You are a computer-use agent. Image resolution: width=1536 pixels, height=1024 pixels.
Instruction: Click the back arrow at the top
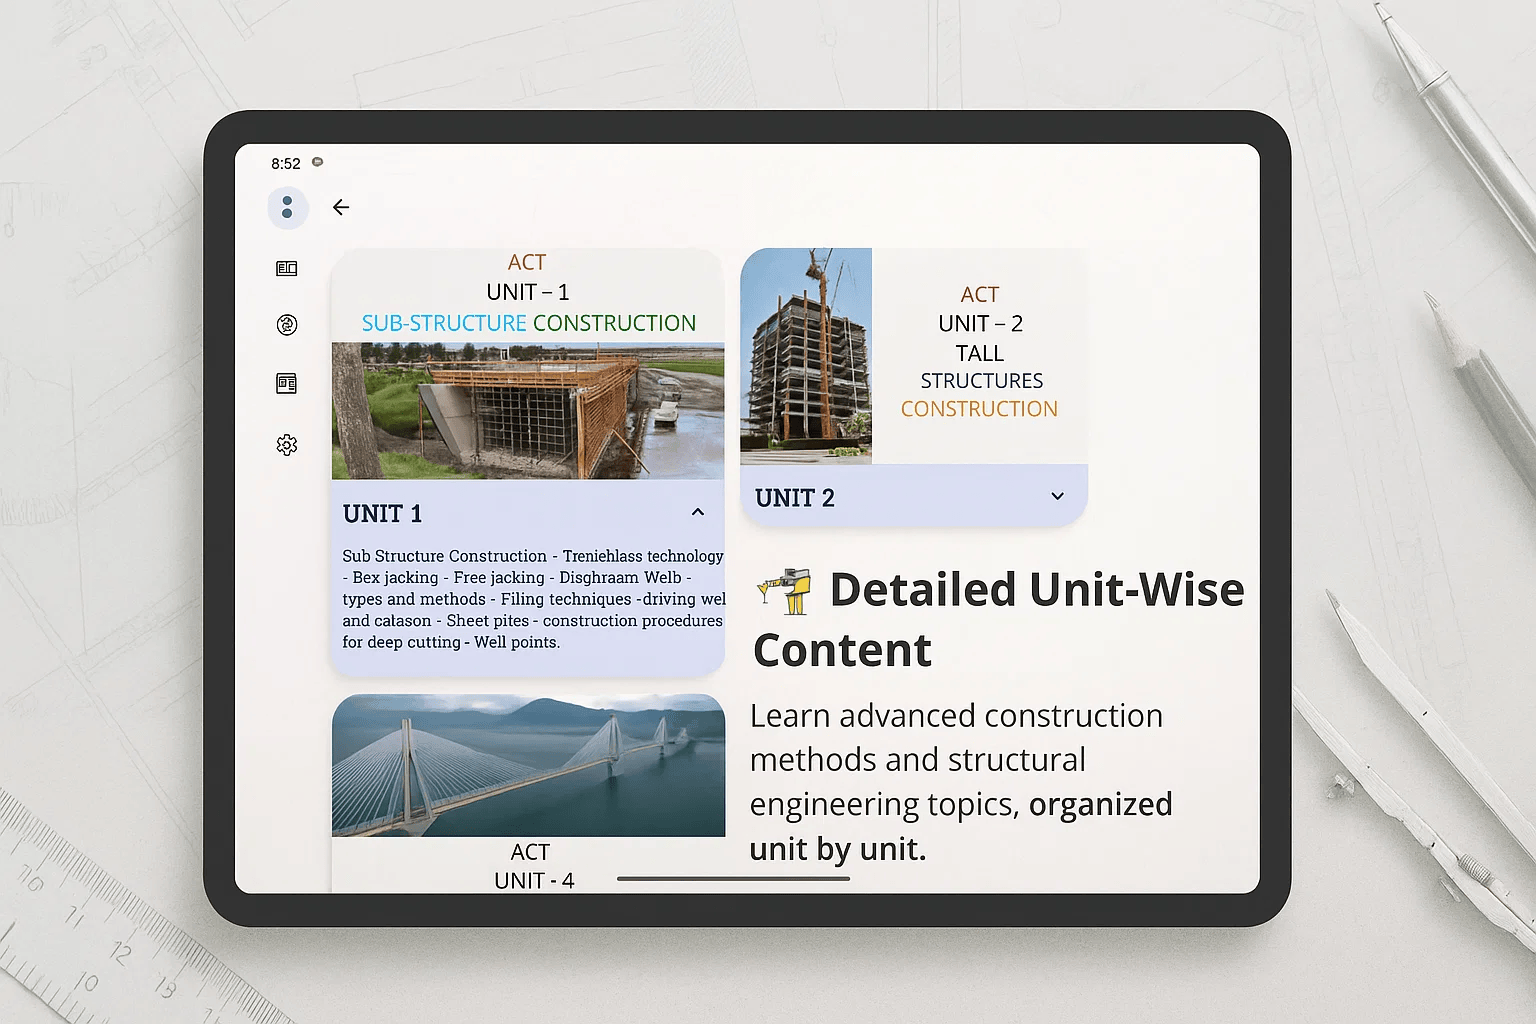click(x=341, y=207)
